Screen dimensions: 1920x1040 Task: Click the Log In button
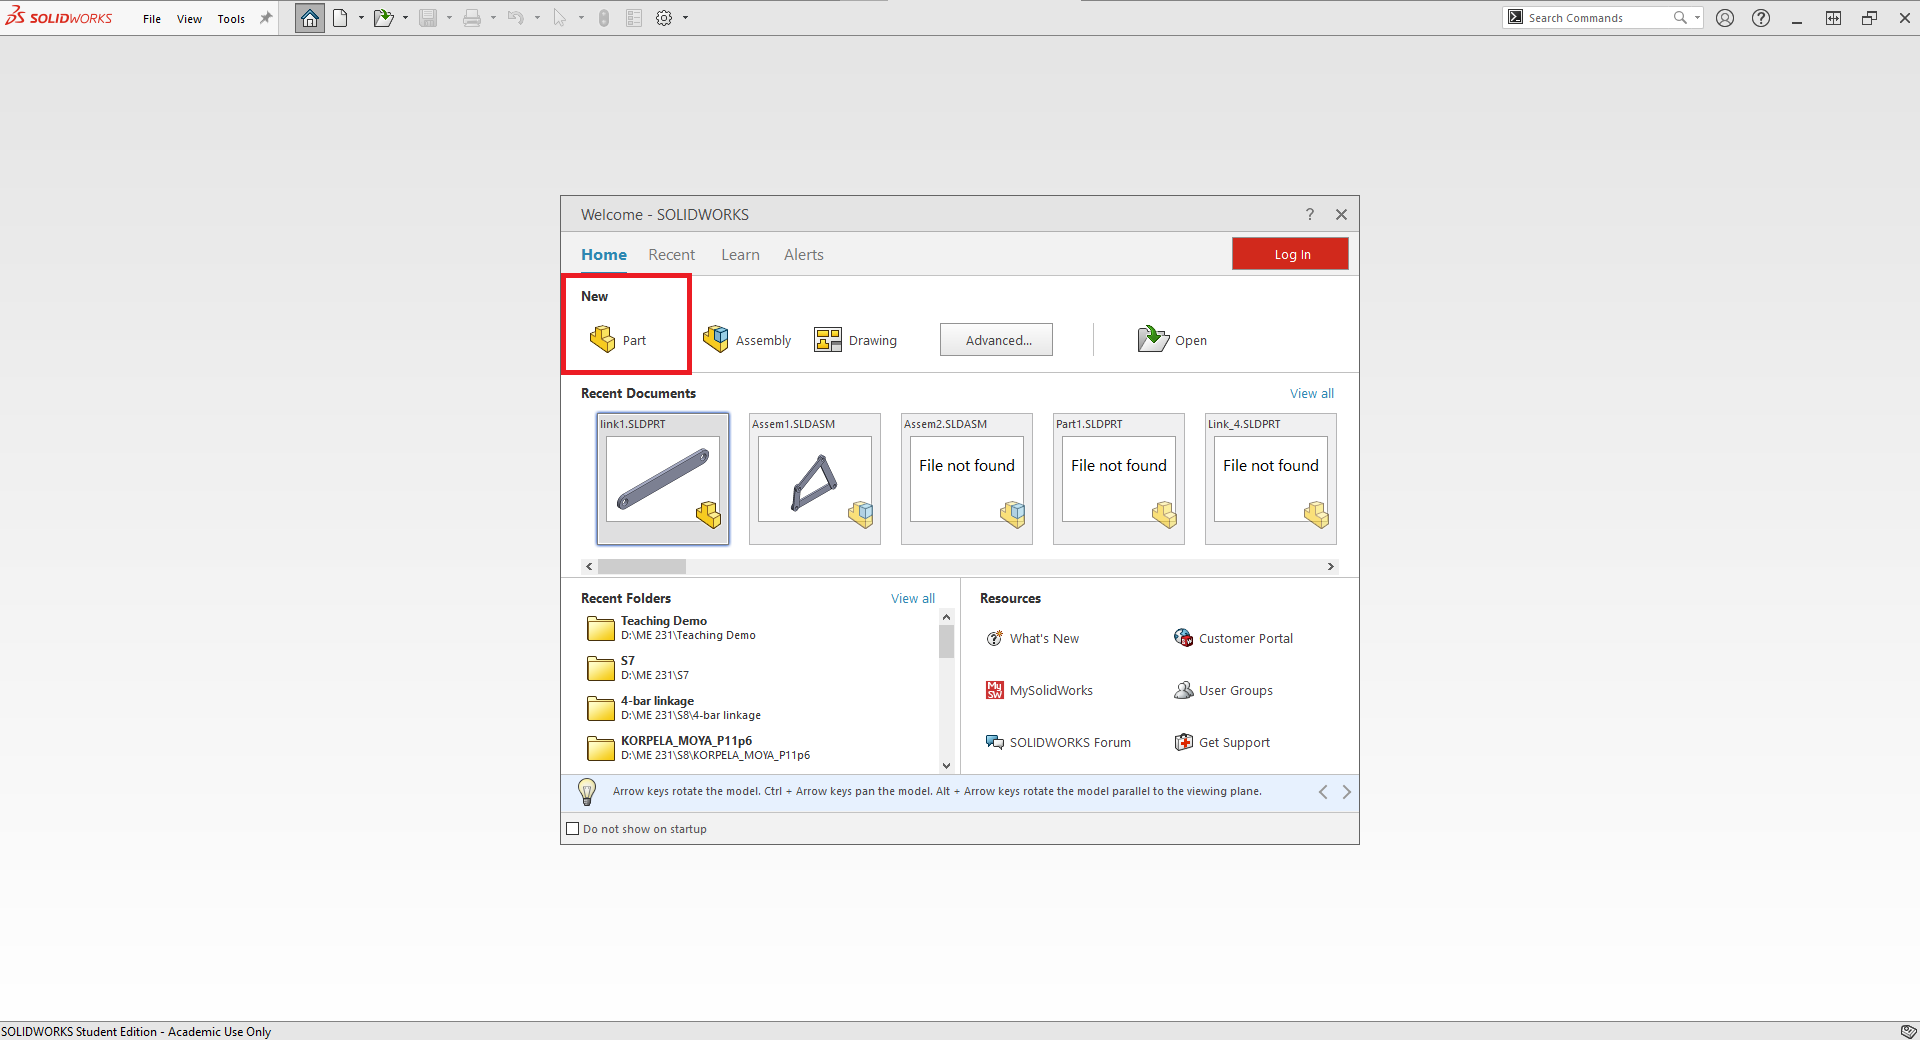click(1290, 254)
